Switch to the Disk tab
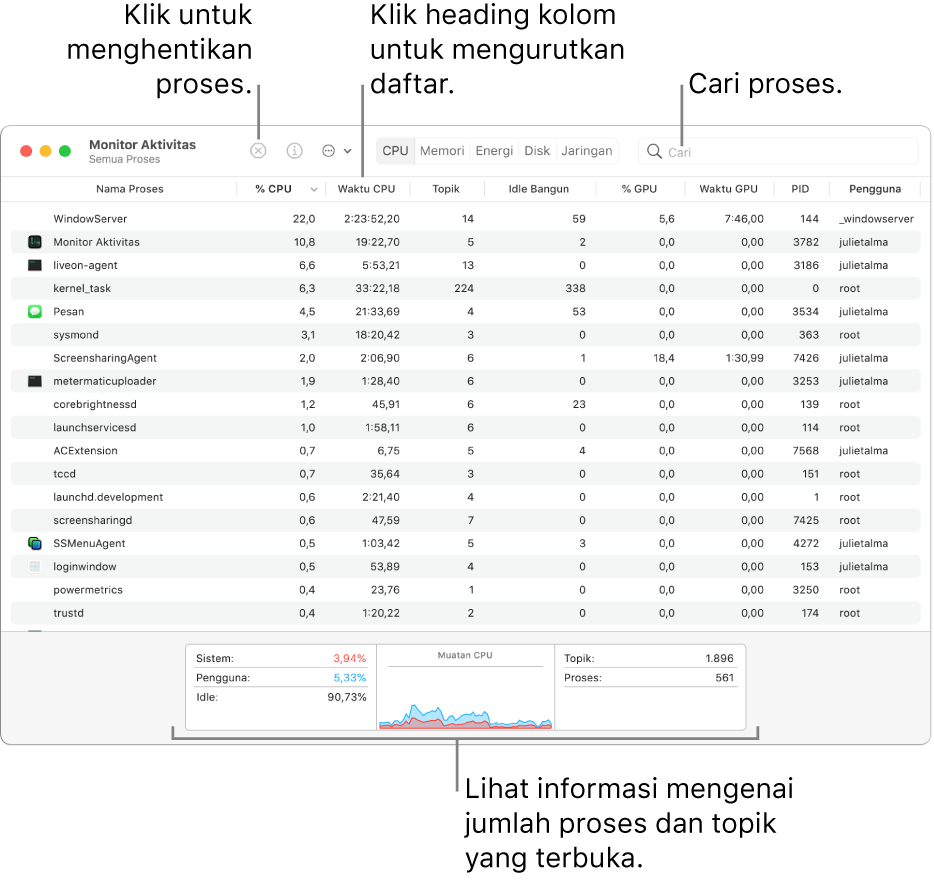This screenshot has height=880, width=934. (537, 151)
